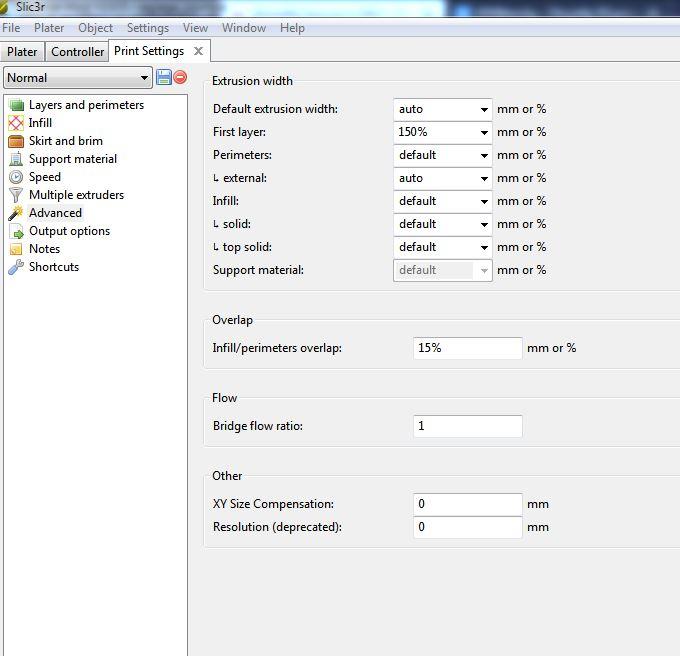Click the "Extrusion width" group heading

252,81
